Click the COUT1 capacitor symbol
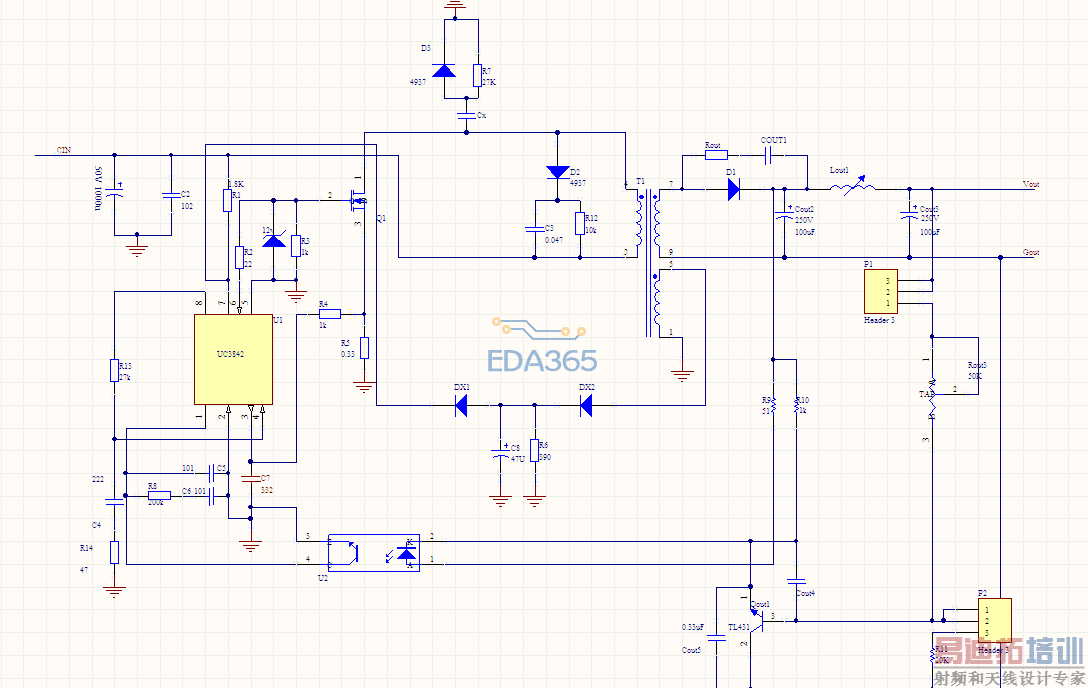 769,155
